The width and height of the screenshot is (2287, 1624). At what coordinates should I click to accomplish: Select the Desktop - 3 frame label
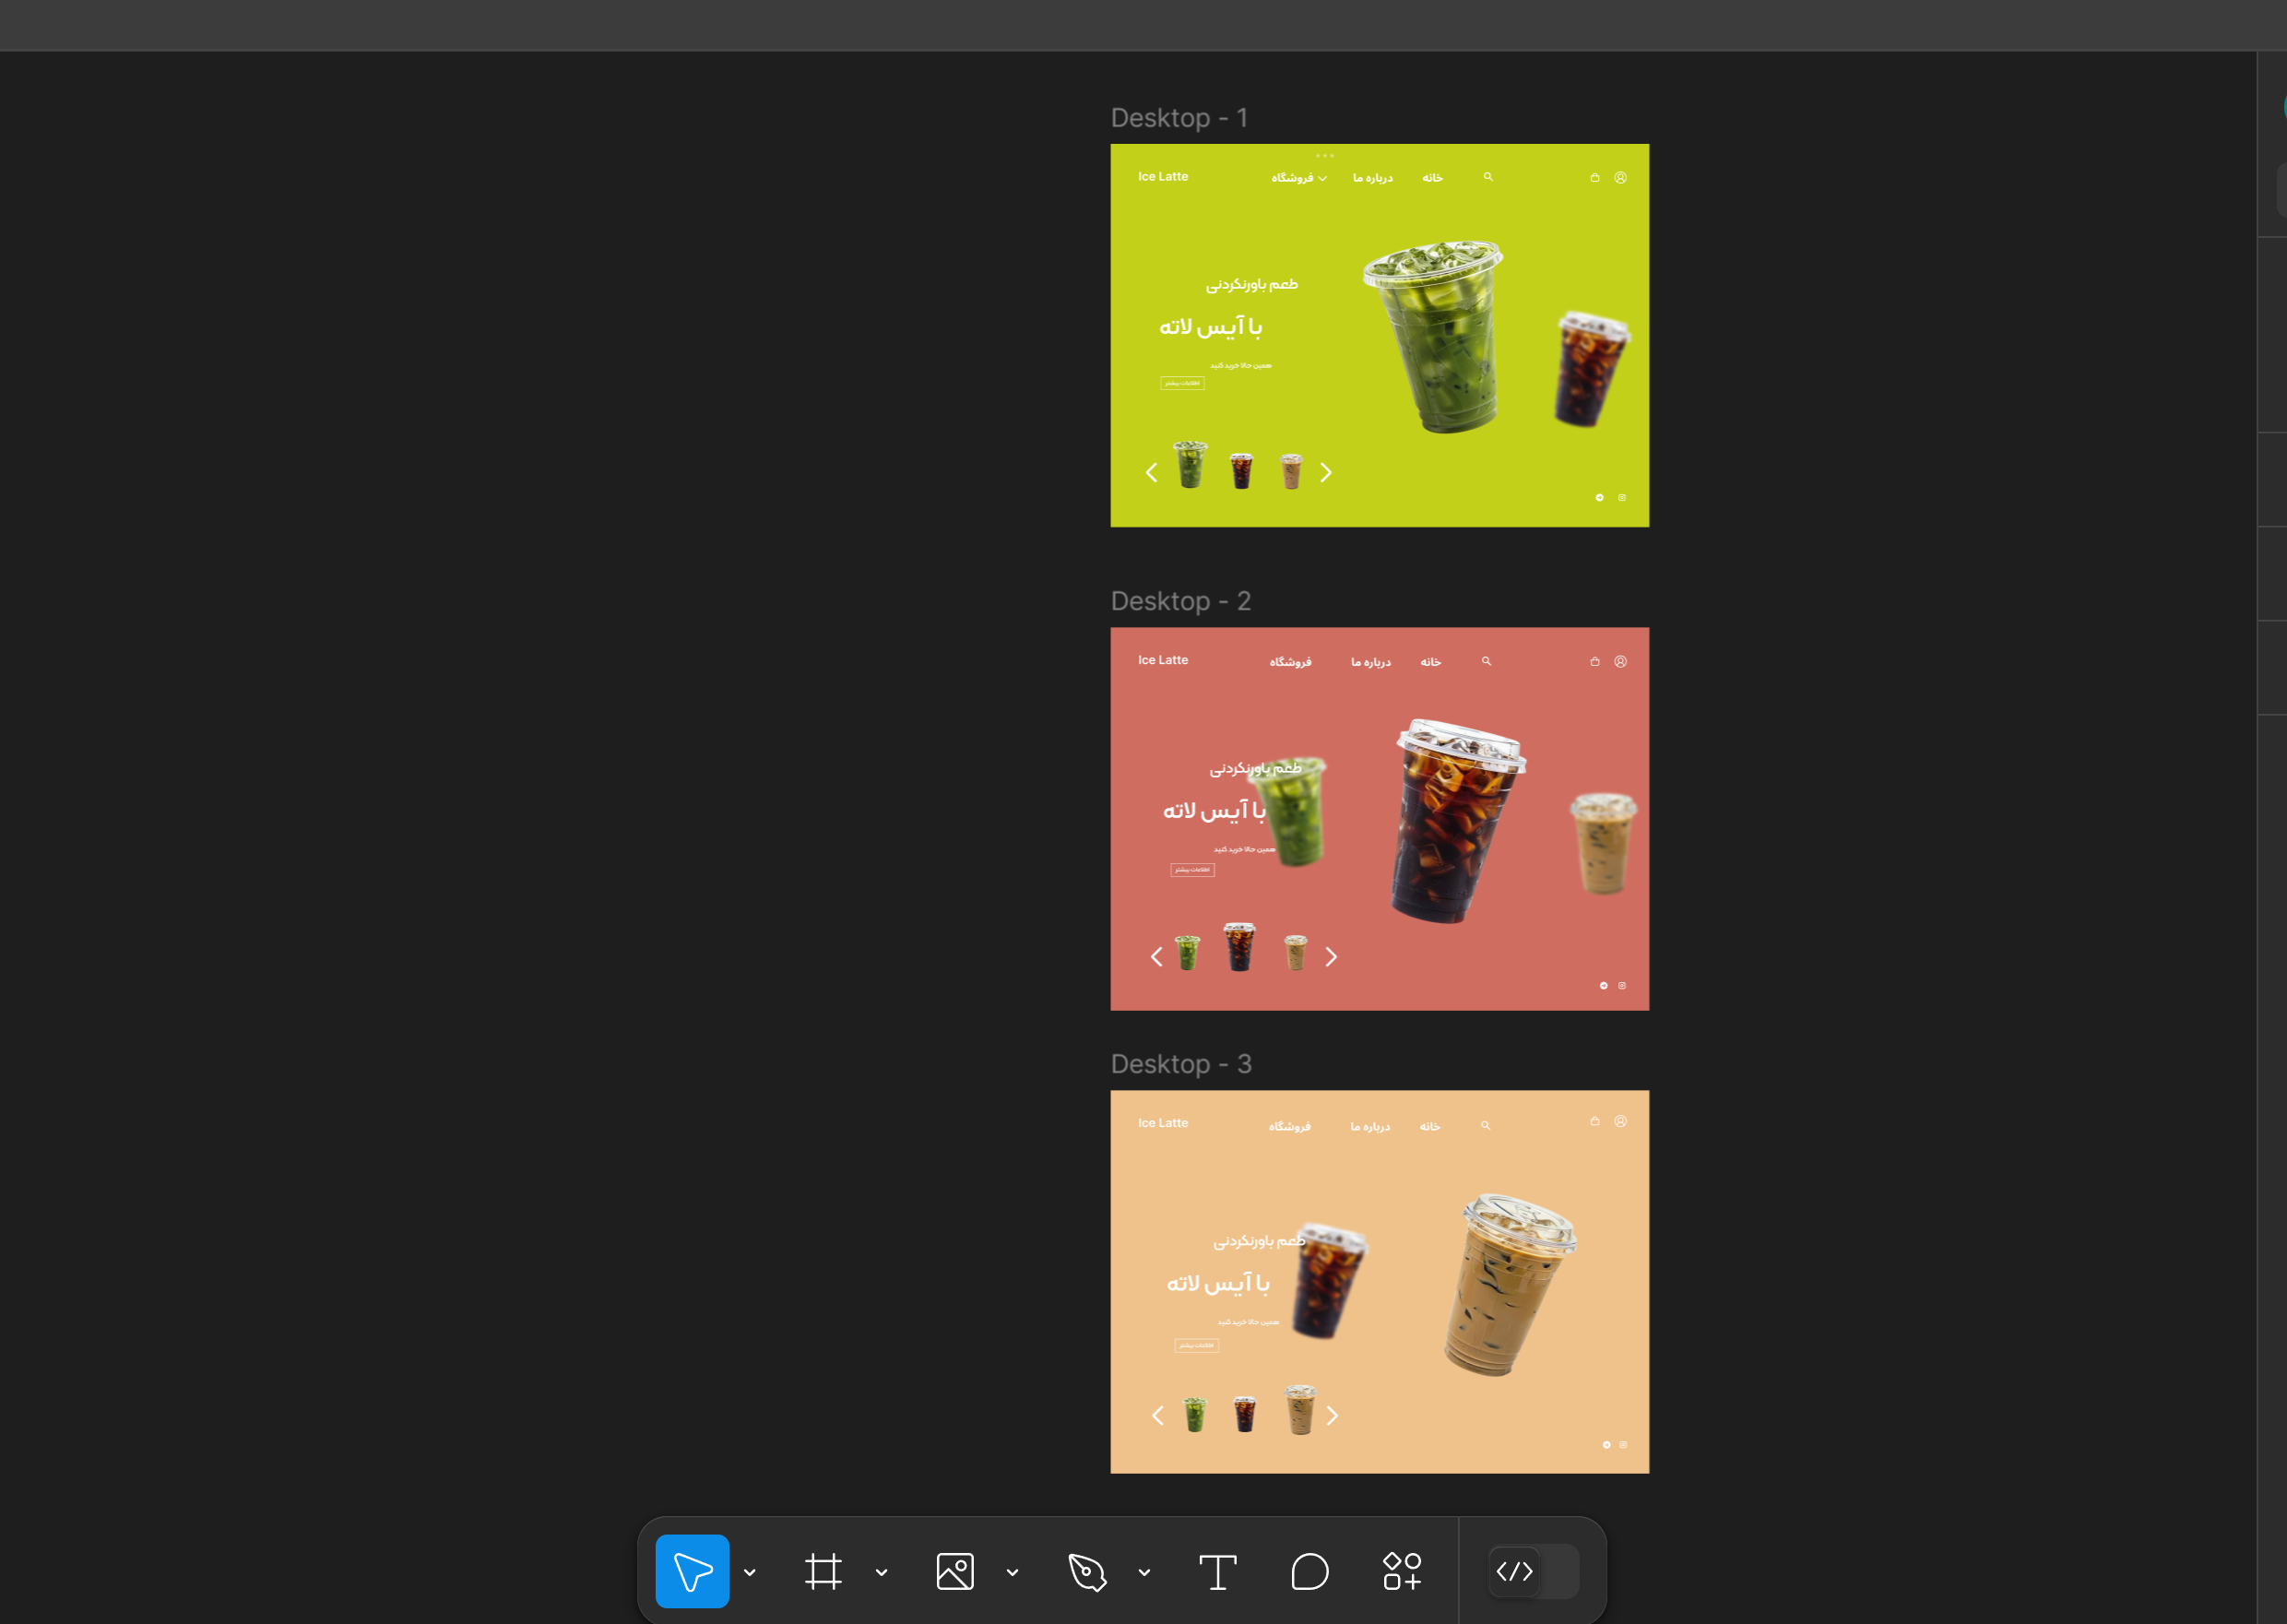click(x=1180, y=1064)
